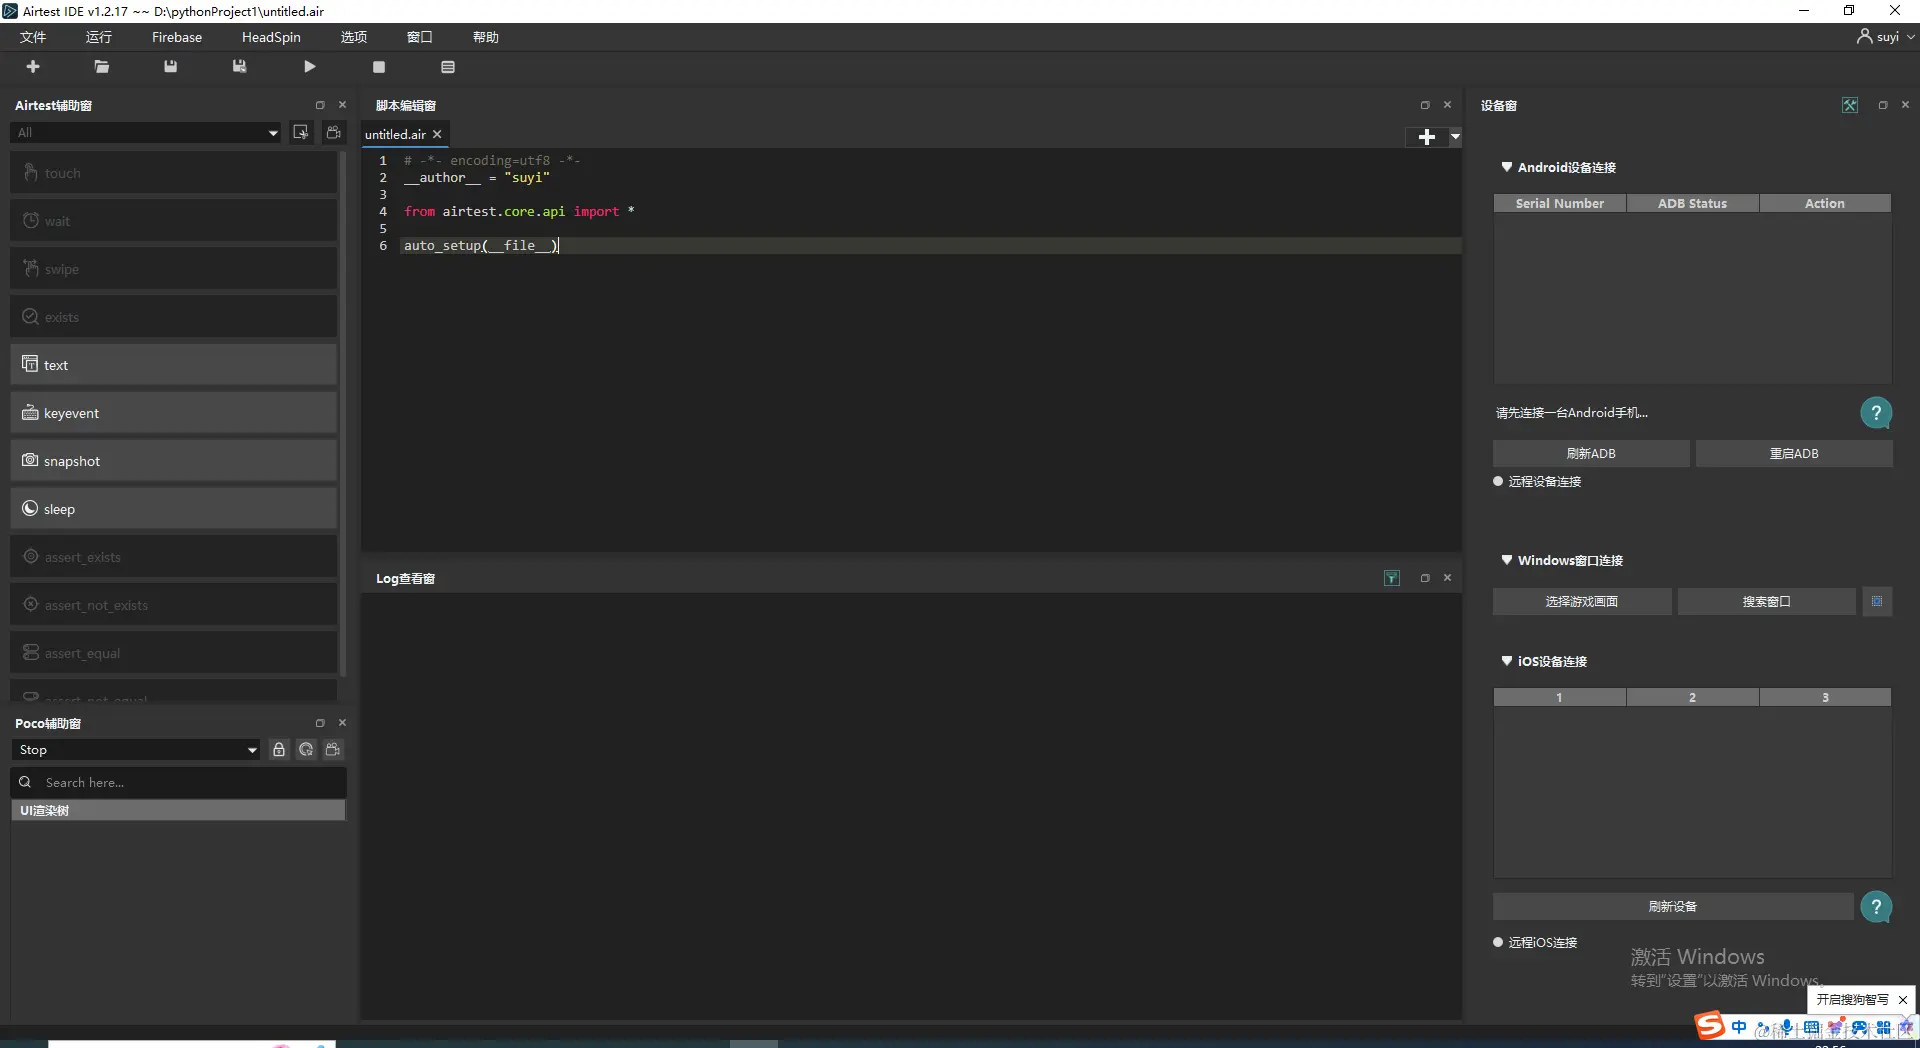Open the 窗口 menu
The height and width of the screenshot is (1048, 1920).
(420, 37)
